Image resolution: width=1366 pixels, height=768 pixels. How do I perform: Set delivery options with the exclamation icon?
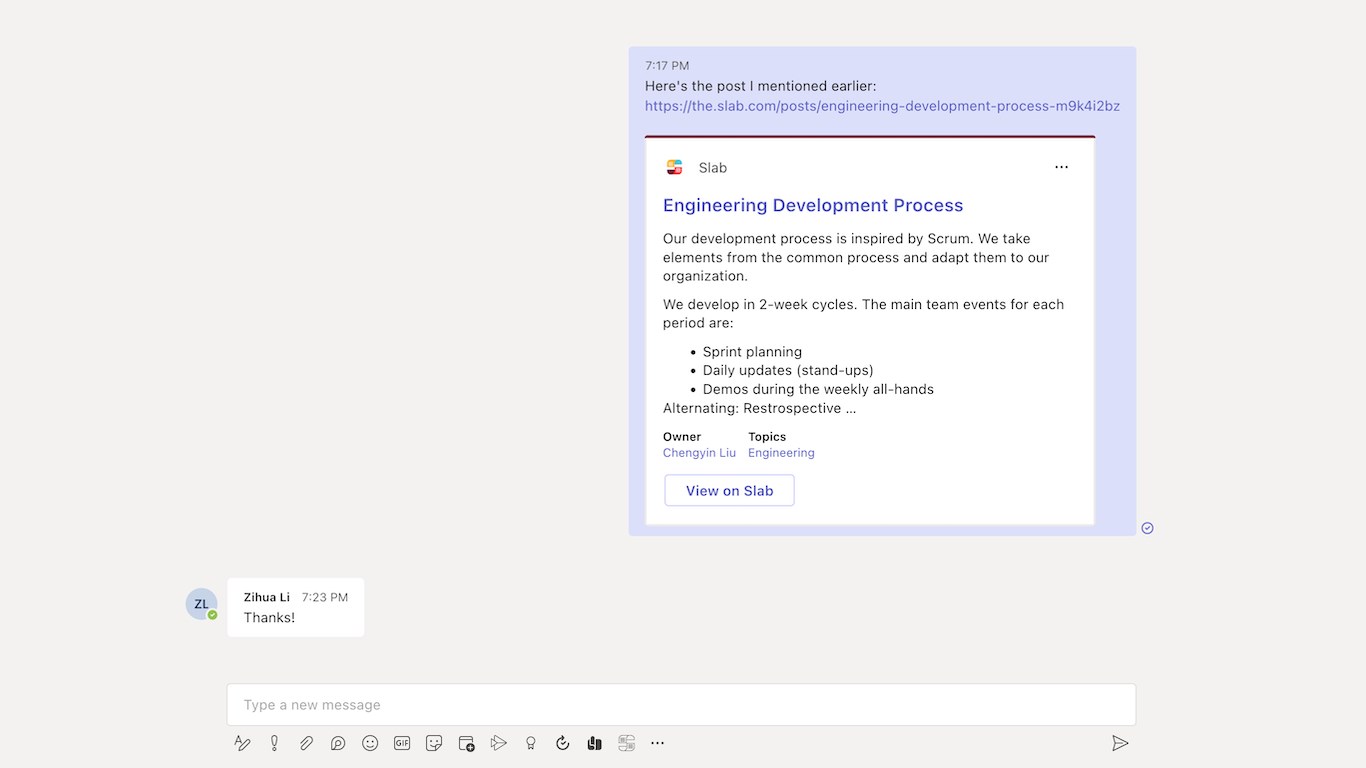point(274,743)
